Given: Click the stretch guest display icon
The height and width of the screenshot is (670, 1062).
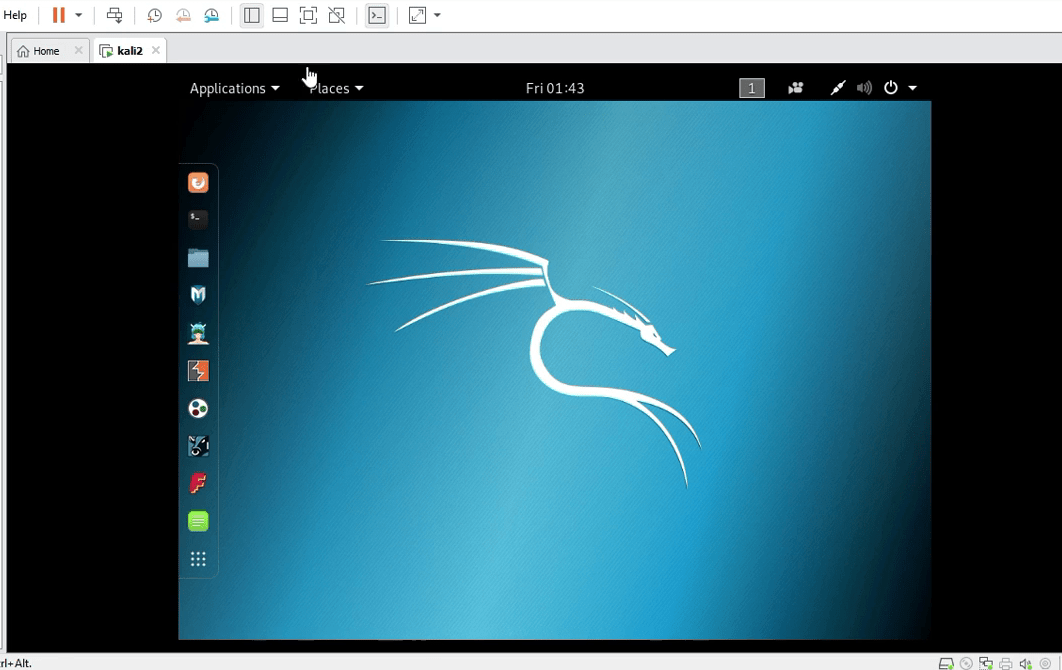Looking at the screenshot, I should pos(417,15).
